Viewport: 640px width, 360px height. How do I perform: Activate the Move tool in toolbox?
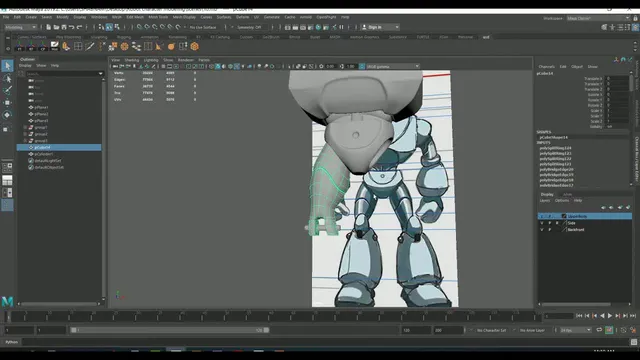[7, 102]
